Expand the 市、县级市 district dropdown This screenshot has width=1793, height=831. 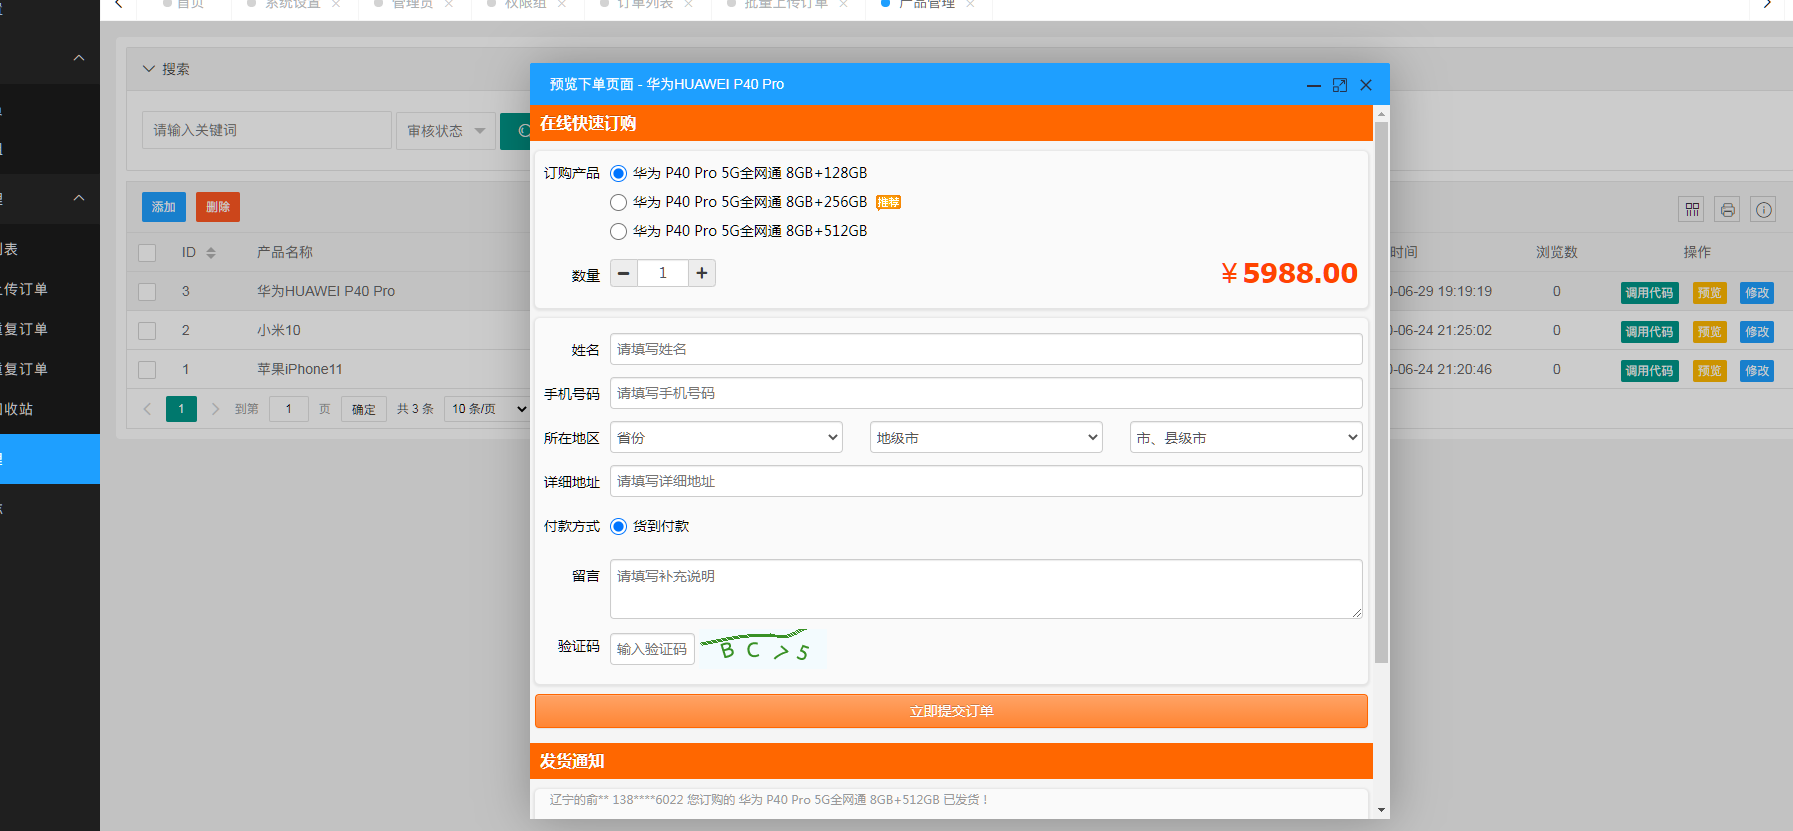[x=1246, y=437]
